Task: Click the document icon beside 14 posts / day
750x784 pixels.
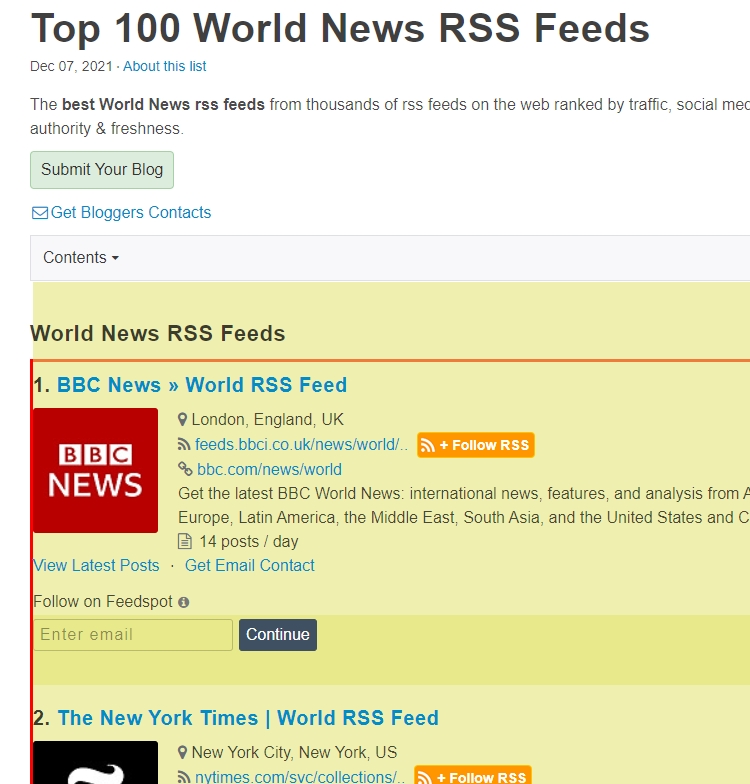Action: (184, 541)
